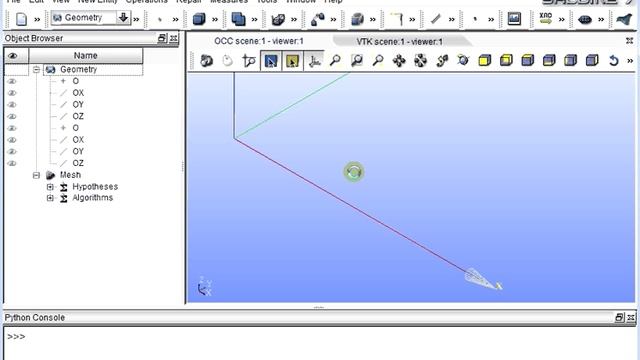
Task: Toggle the zooming style icon in the viewer toolbar
Action: coord(249,61)
